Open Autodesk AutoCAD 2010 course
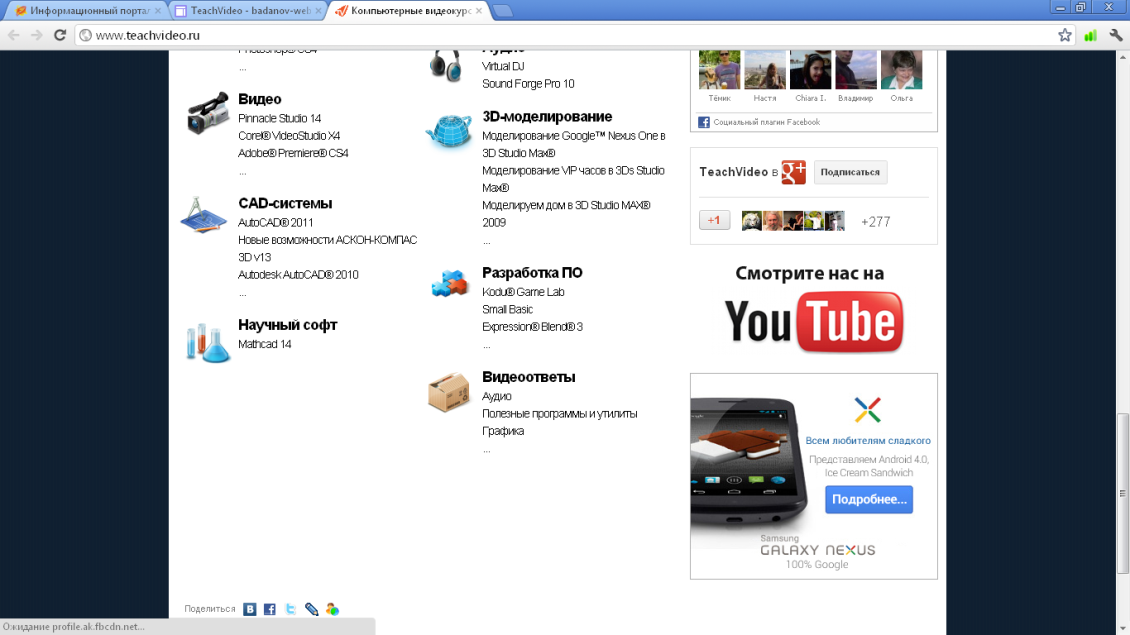 pyautogui.click(x=298, y=275)
